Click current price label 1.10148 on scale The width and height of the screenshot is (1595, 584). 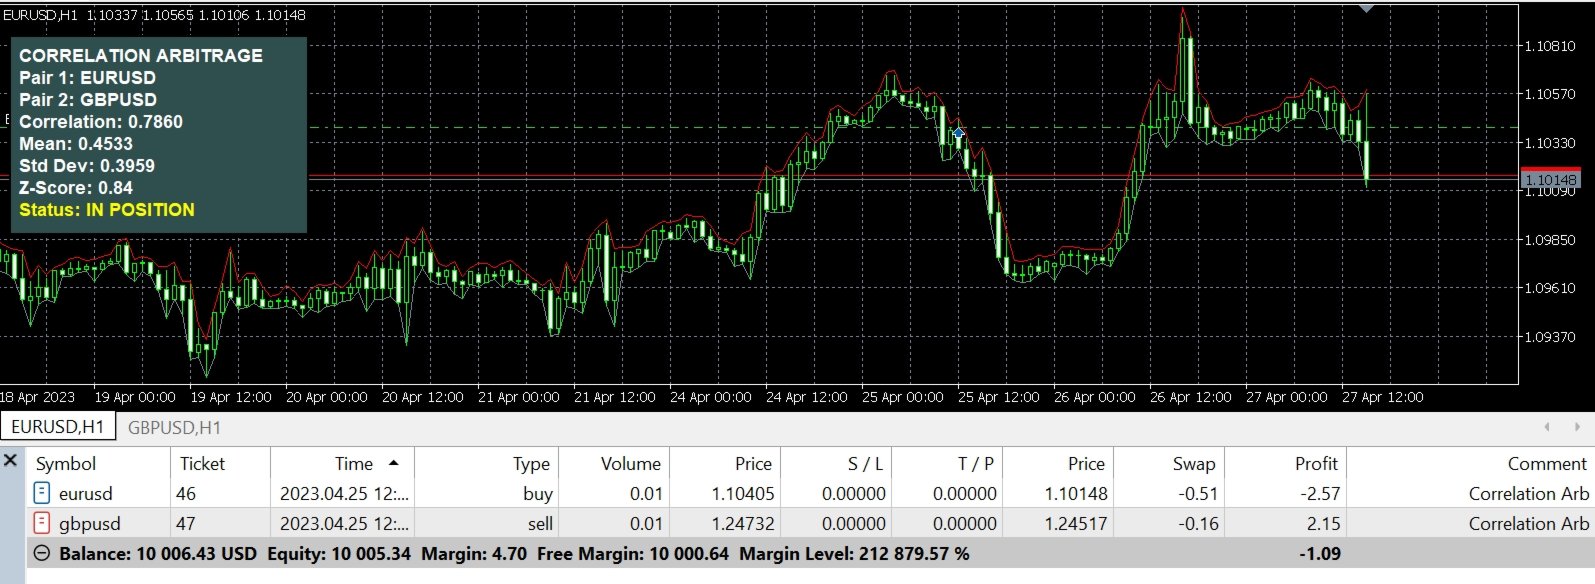1550,180
